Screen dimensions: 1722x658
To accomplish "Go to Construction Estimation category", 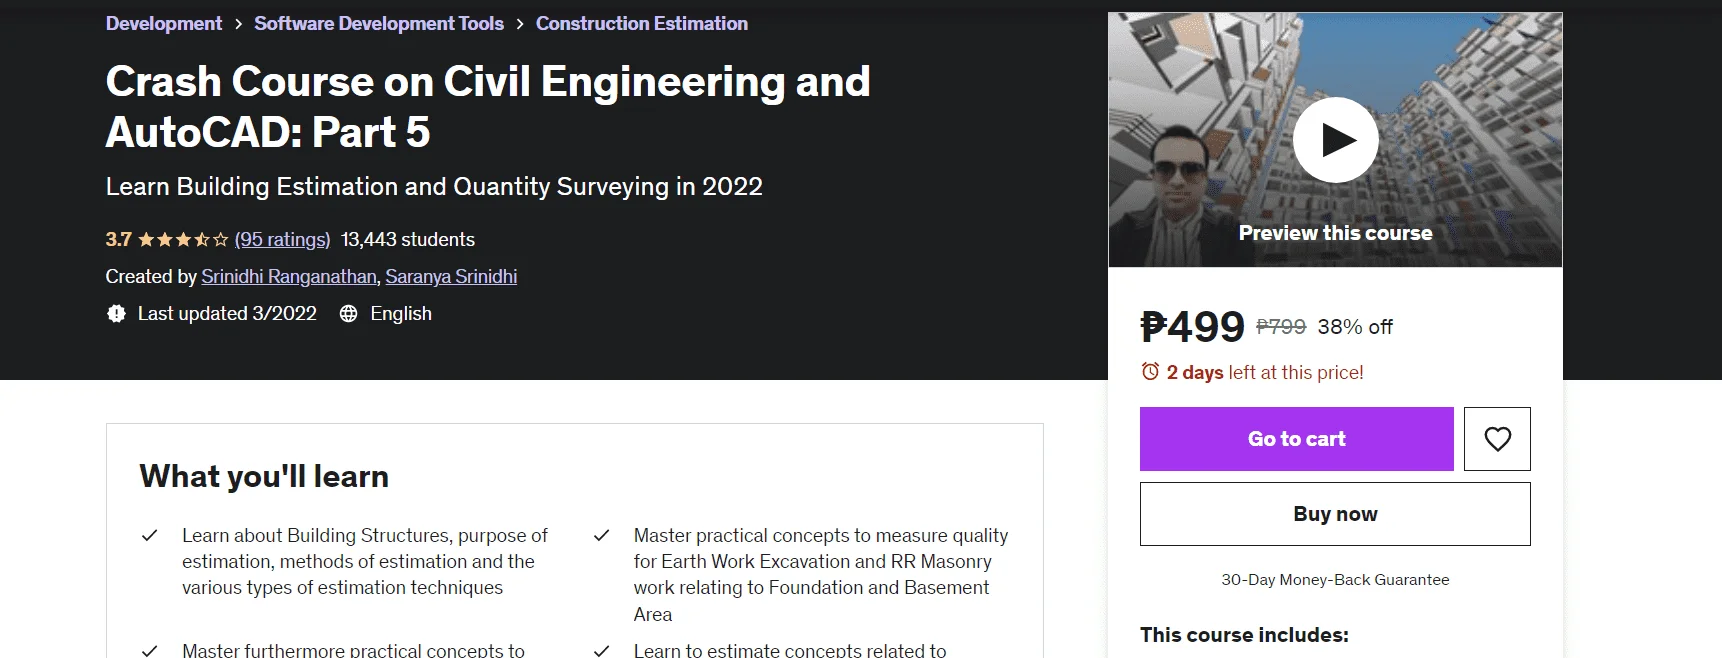I will [x=642, y=24].
